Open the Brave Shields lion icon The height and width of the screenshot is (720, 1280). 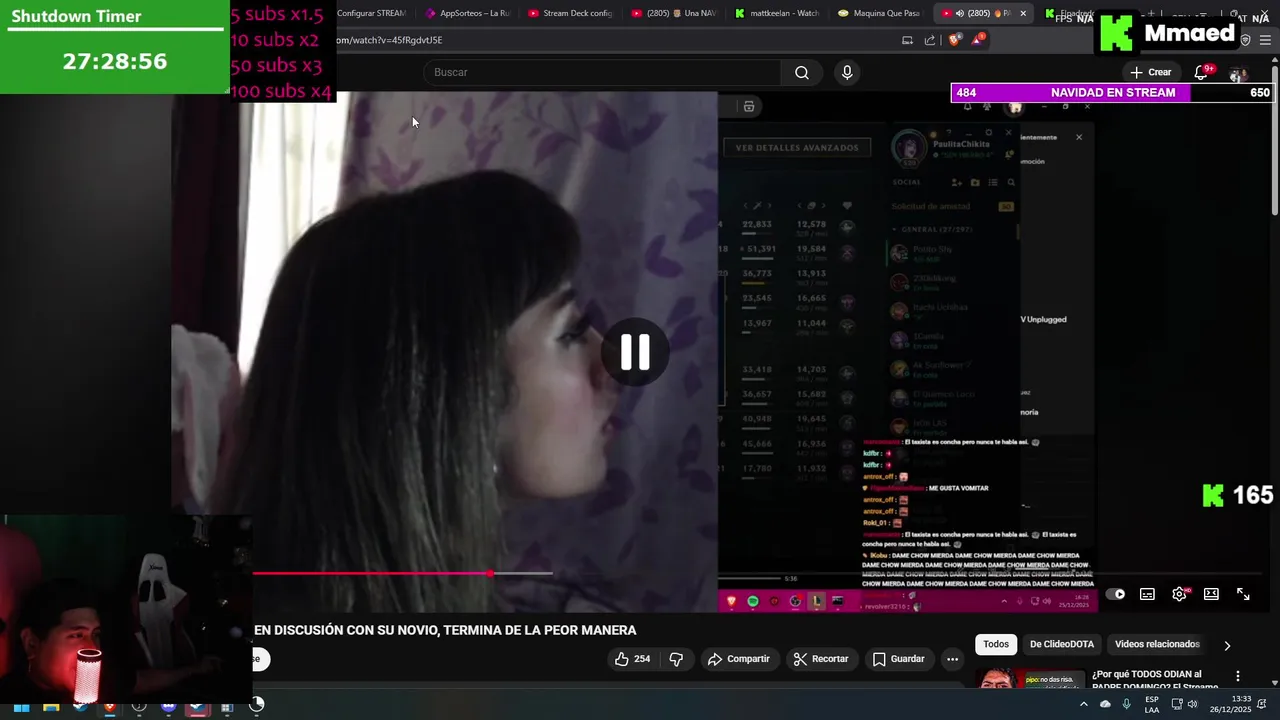pyautogui.click(x=954, y=40)
